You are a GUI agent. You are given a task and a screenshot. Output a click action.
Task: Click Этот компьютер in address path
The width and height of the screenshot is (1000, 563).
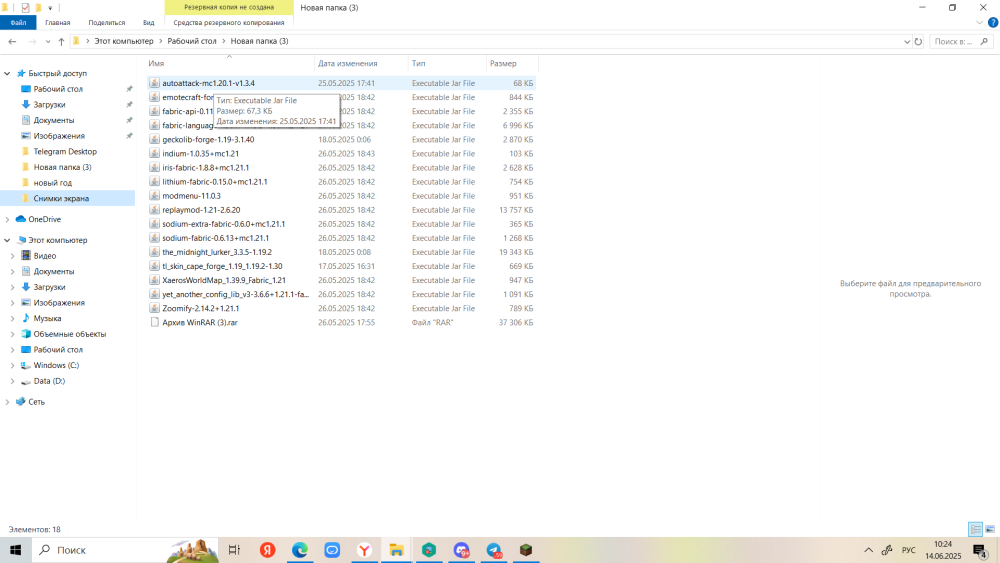pos(124,41)
